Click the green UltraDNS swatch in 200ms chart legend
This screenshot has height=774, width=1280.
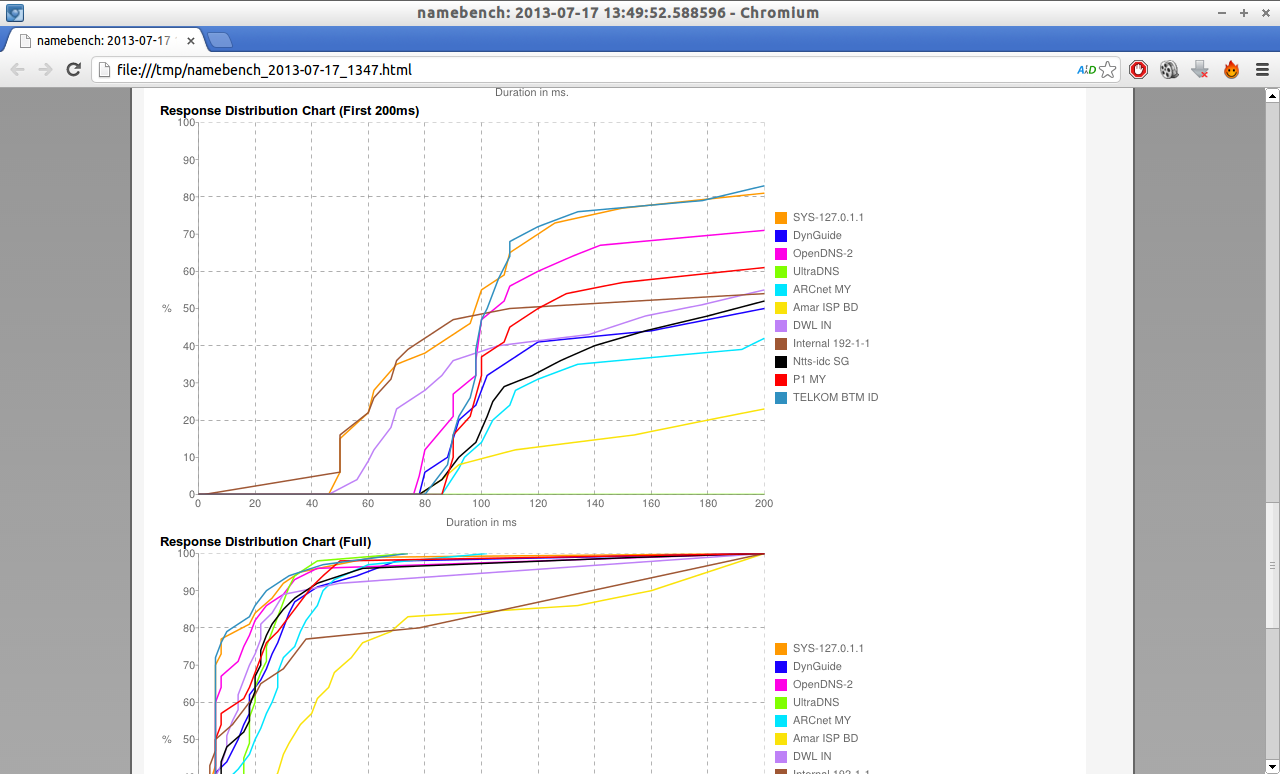[x=781, y=271]
